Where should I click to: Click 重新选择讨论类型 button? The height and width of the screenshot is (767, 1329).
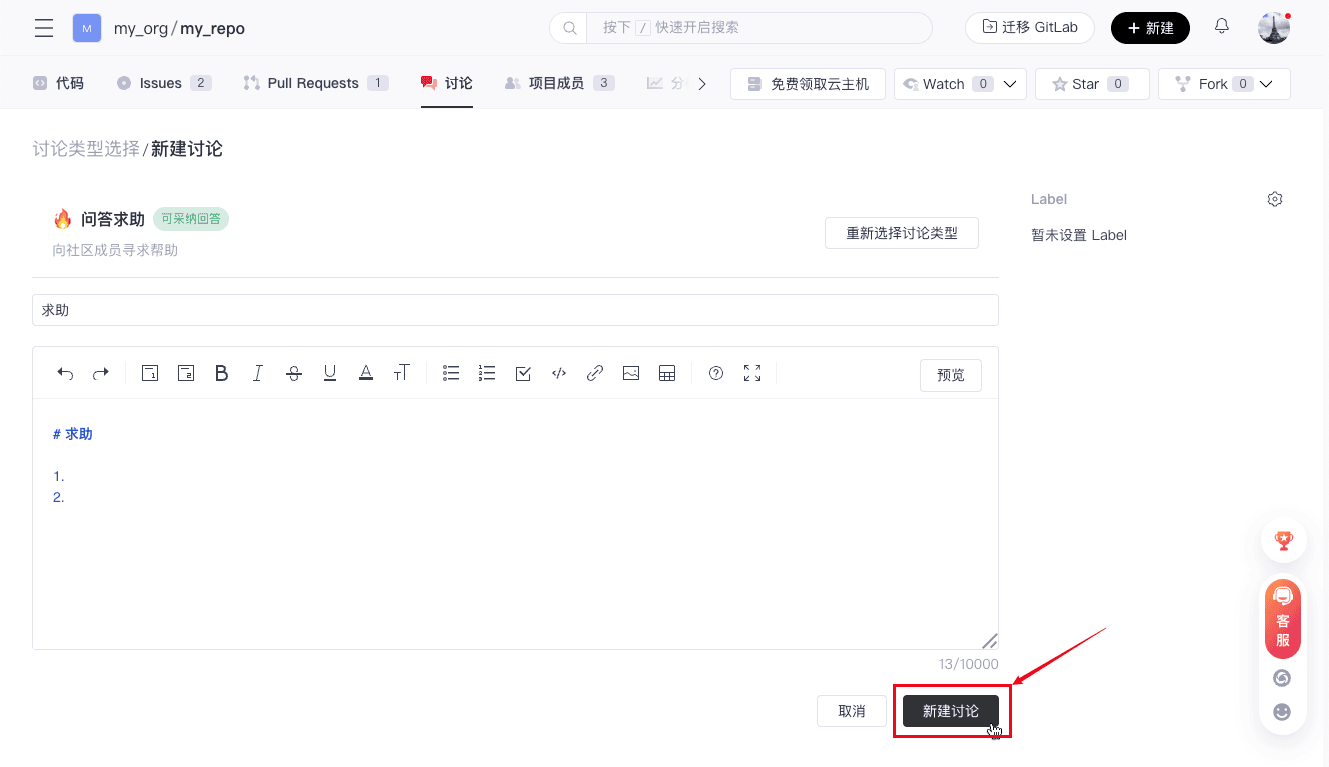click(901, 233)
